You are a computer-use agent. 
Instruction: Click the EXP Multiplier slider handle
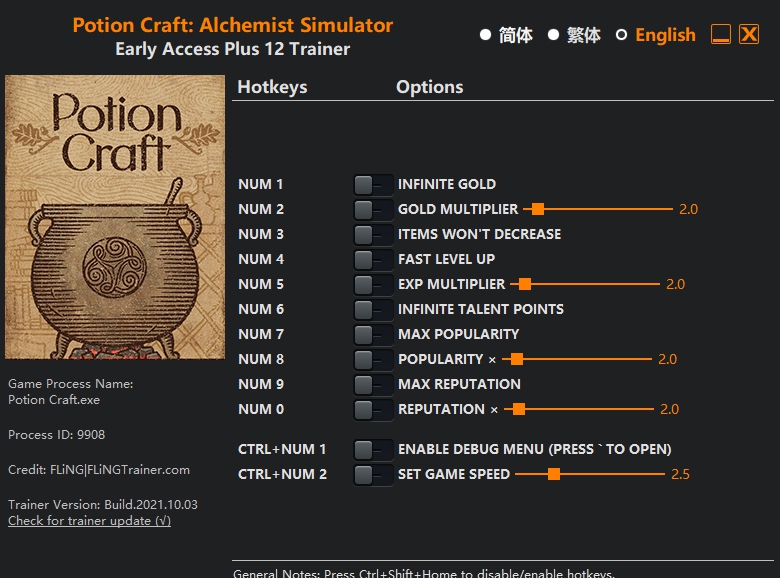pos(525,285)
